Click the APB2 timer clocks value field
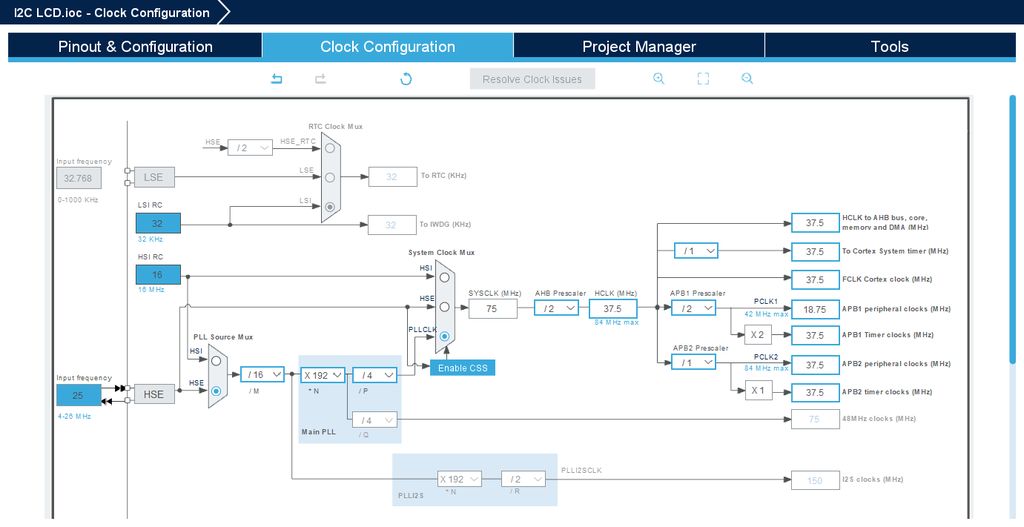Screen dimensions: 1024x527 815,392
